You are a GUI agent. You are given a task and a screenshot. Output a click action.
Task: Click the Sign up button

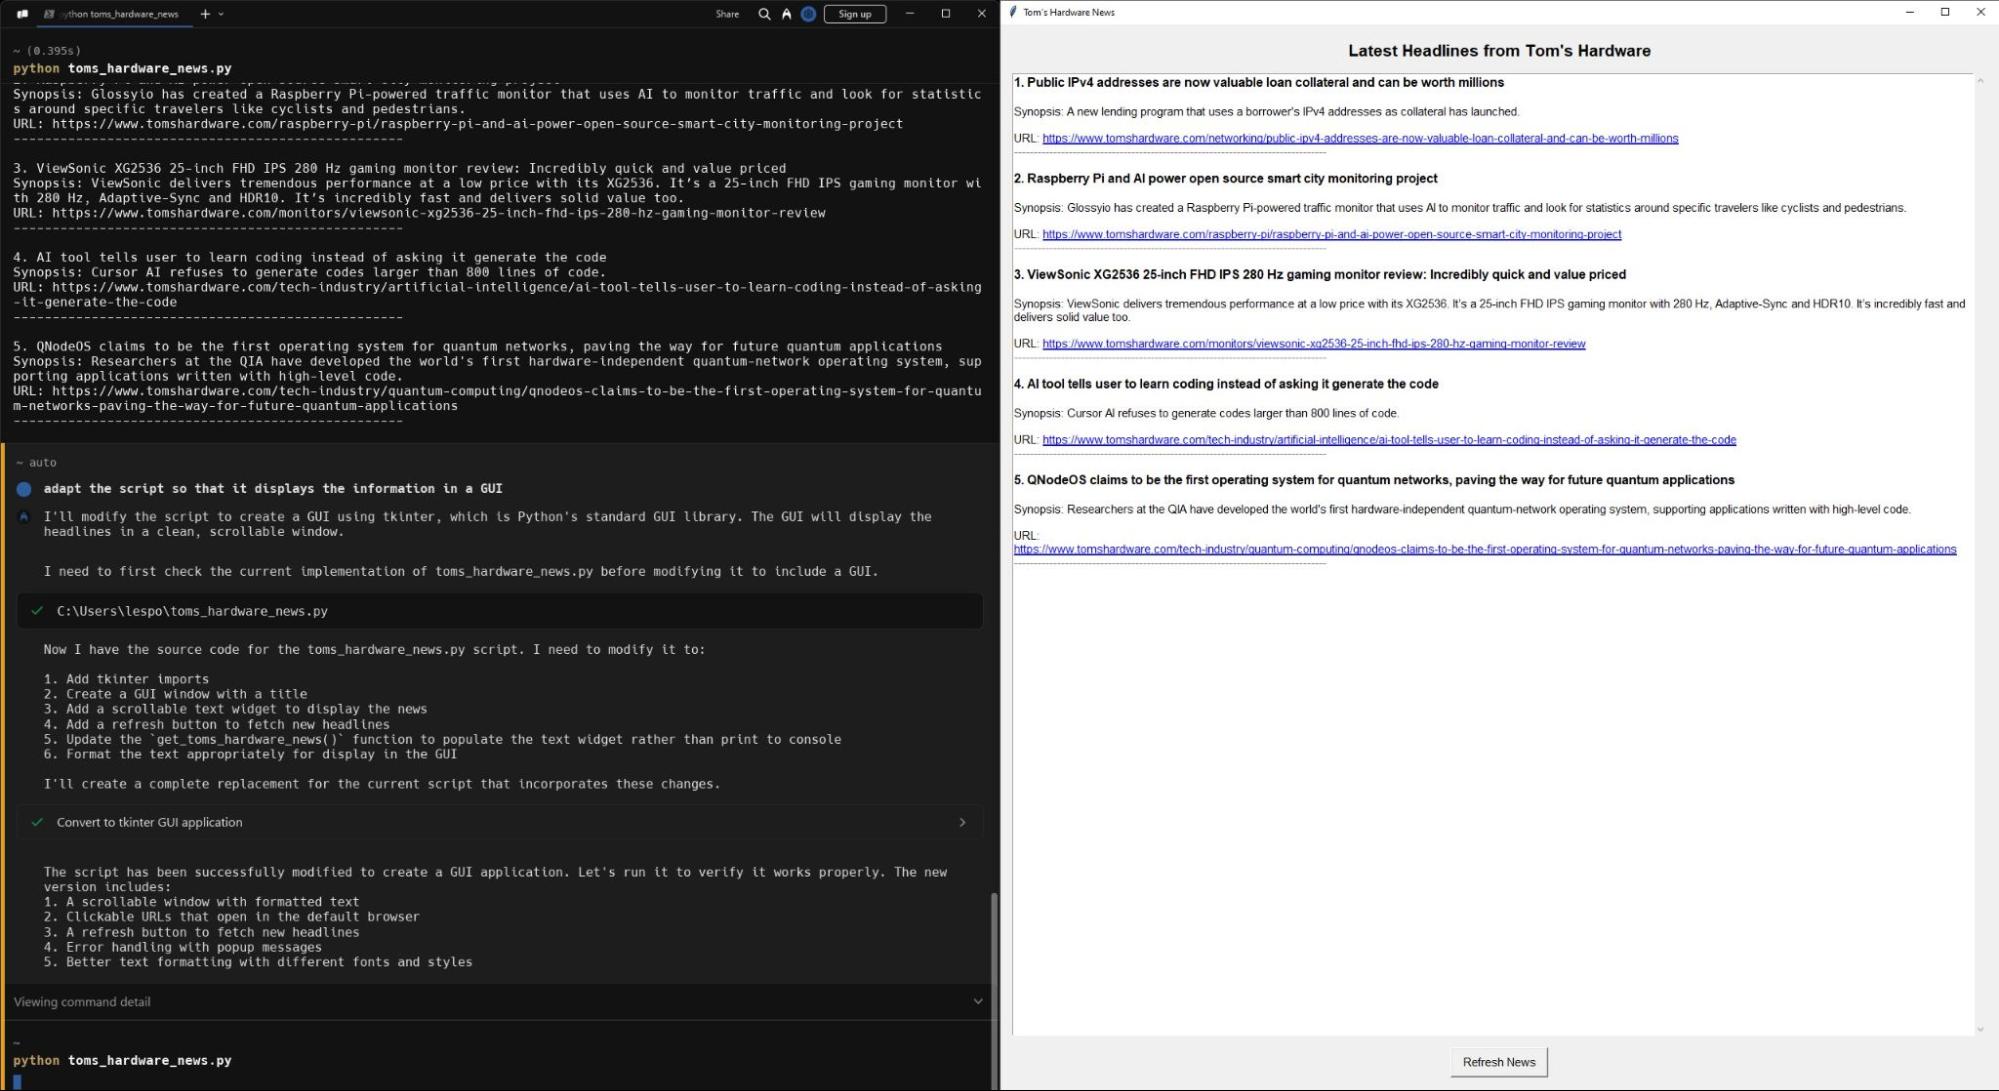[x=855, y=14]
